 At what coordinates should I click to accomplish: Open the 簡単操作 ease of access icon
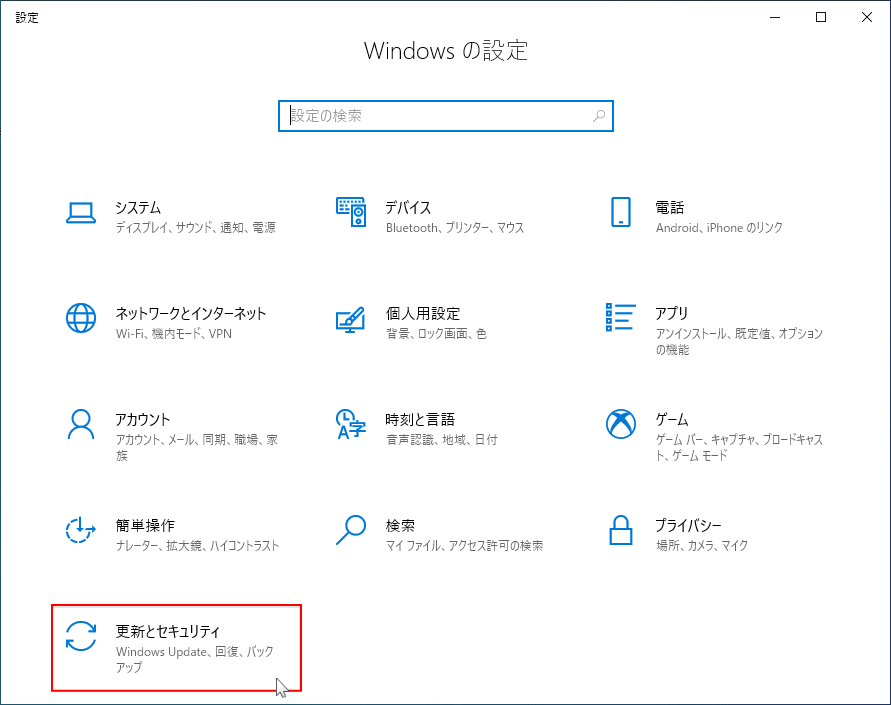80,529
